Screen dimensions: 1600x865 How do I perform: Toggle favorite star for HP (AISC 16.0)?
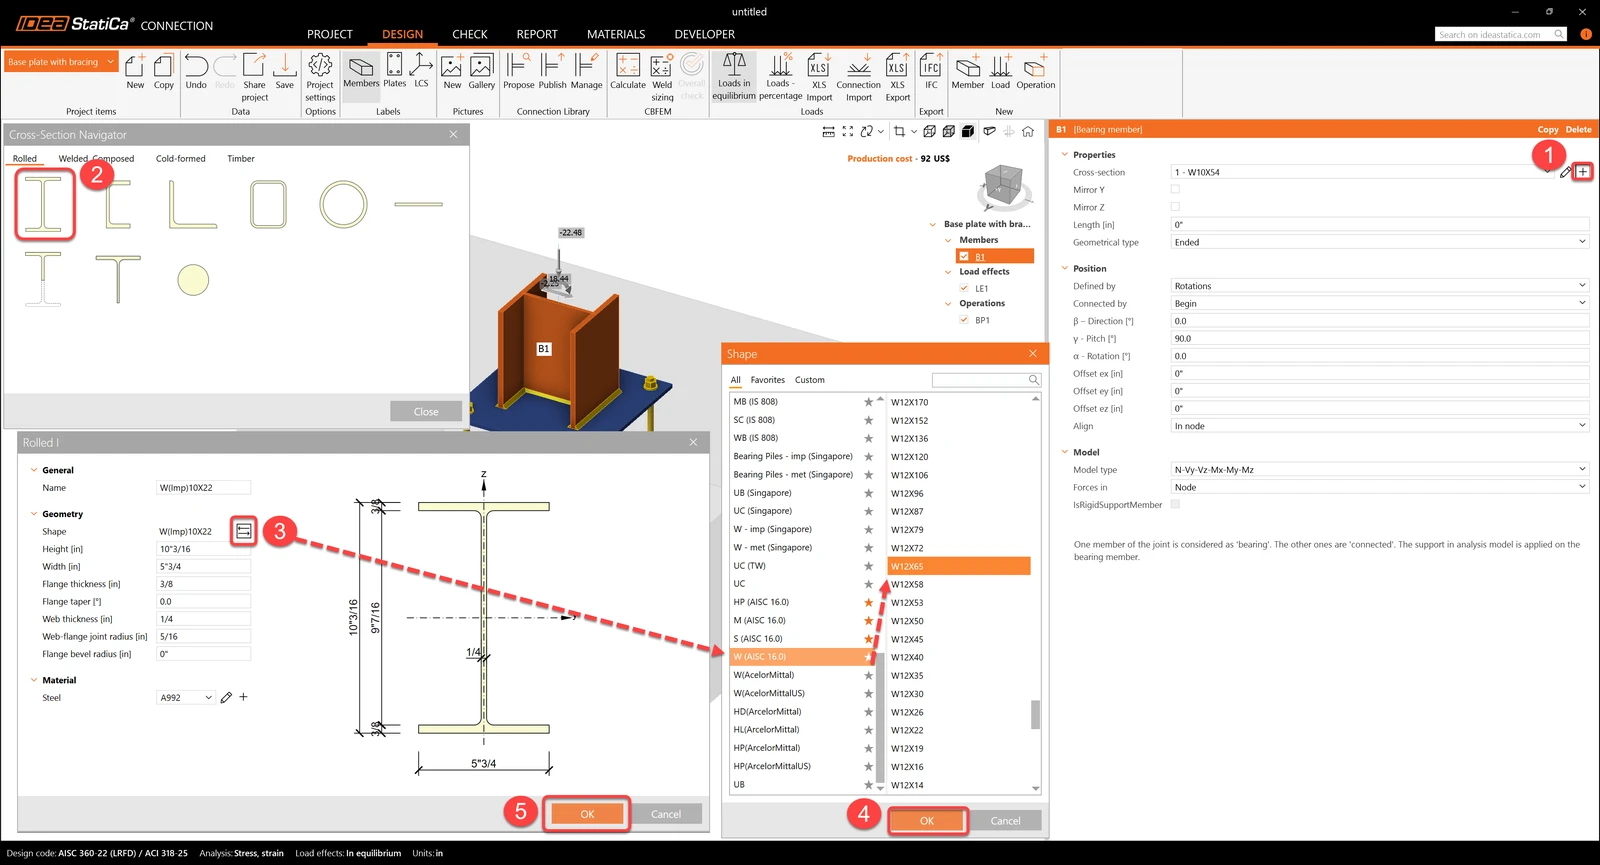(868, 602)
